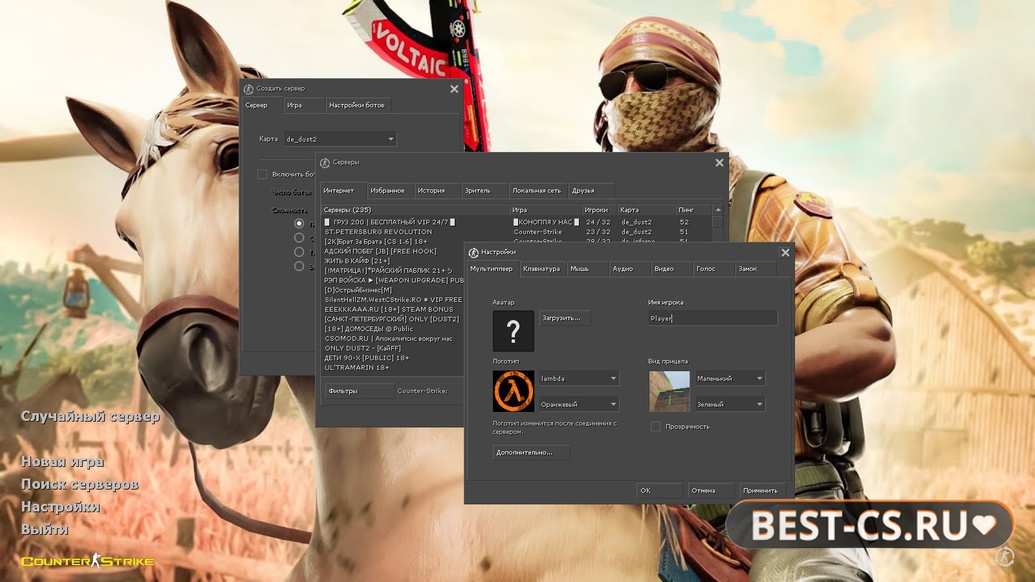Select the АДСКИЙ ПОБЕГ [JB] server
This screenshot has width=1035, height=582.
393,251
